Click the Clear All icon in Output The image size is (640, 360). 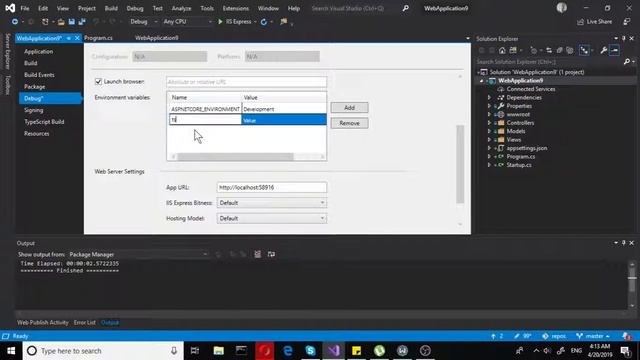258,254
